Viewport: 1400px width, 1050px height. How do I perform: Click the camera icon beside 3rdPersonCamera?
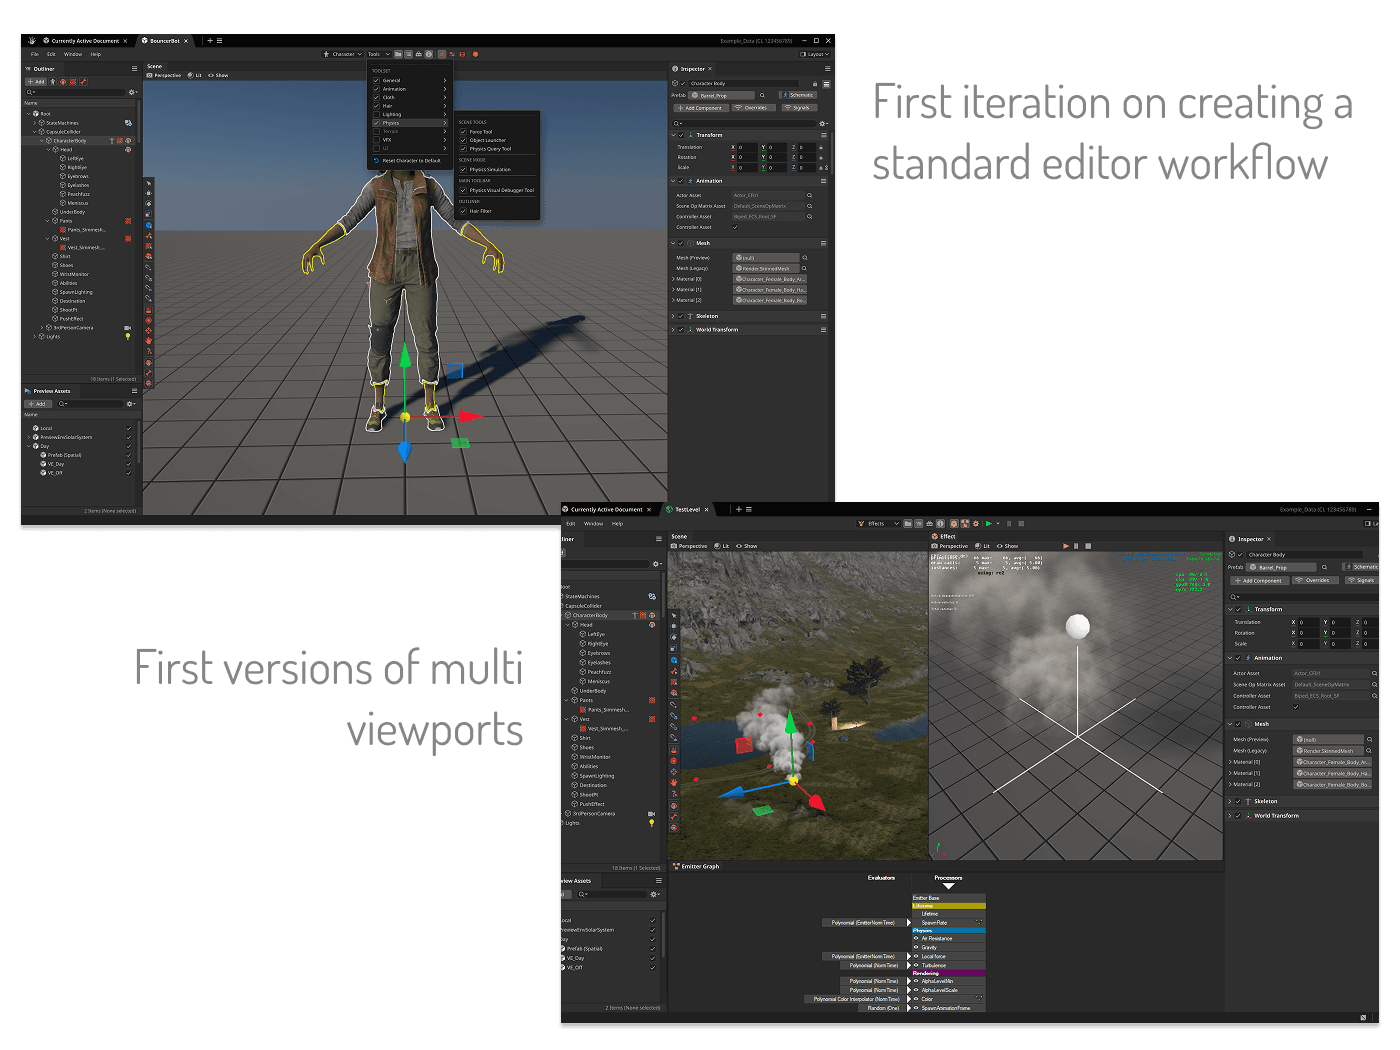(128, 327)
